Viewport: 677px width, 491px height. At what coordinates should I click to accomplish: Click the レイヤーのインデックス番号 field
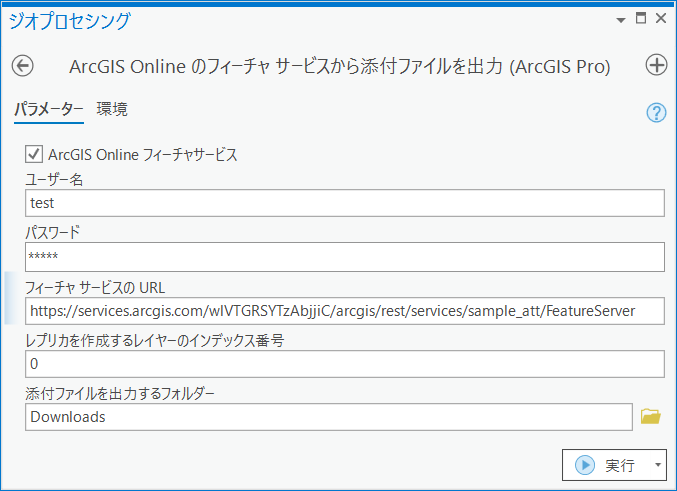[x=345, y=364]
